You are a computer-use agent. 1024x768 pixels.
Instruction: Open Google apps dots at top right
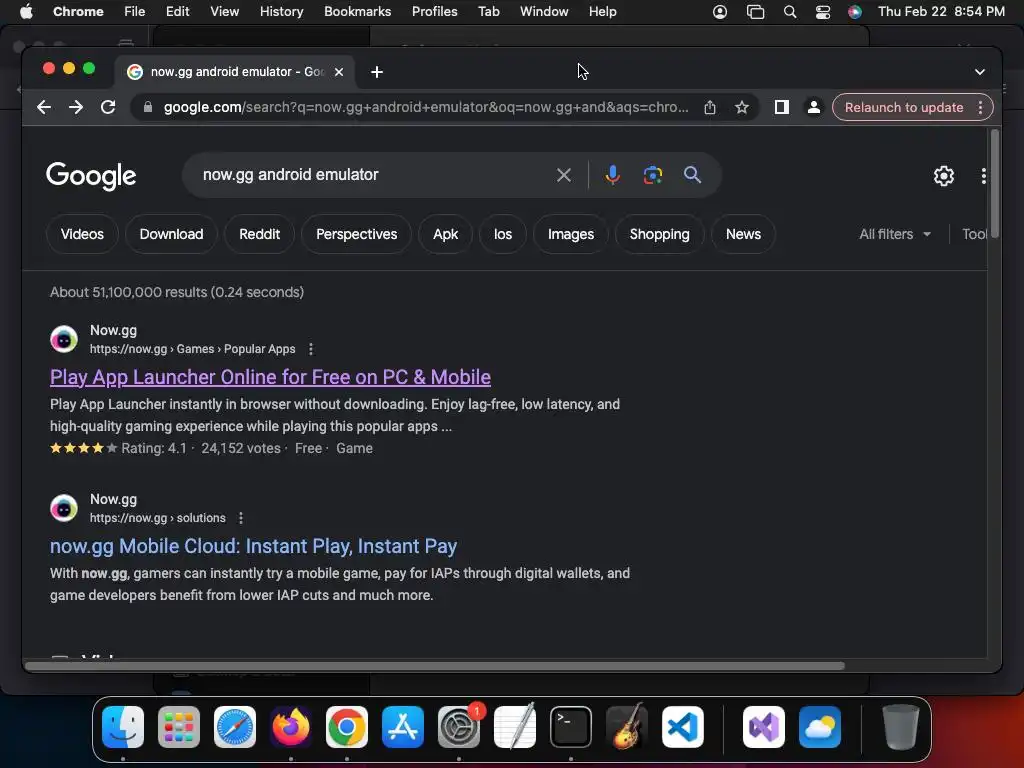pyautogui.click(x=984, y=176)
